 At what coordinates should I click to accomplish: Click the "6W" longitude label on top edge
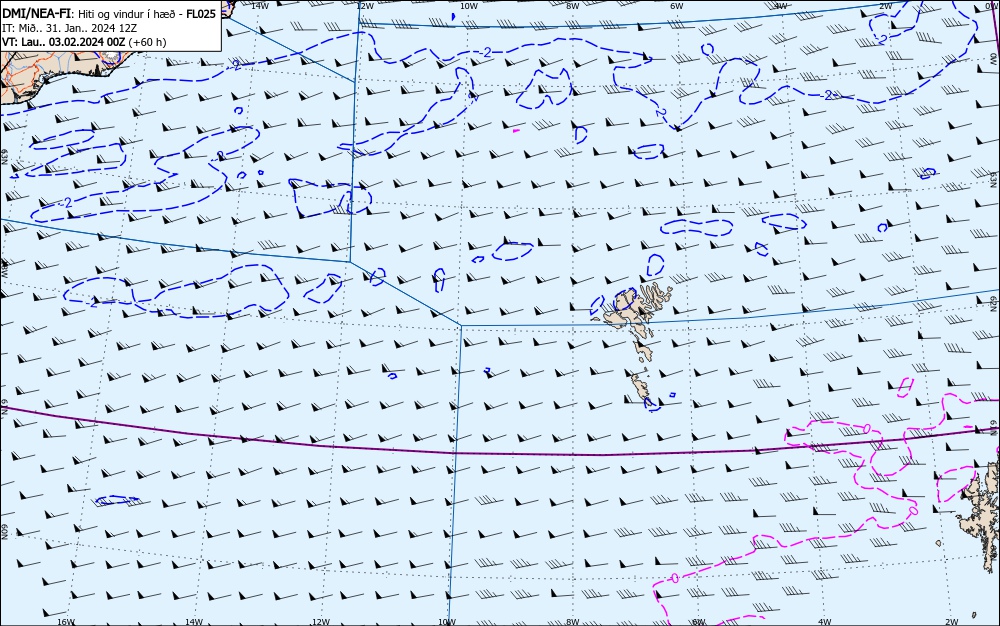pyautogui.click(x=677, y=6)
